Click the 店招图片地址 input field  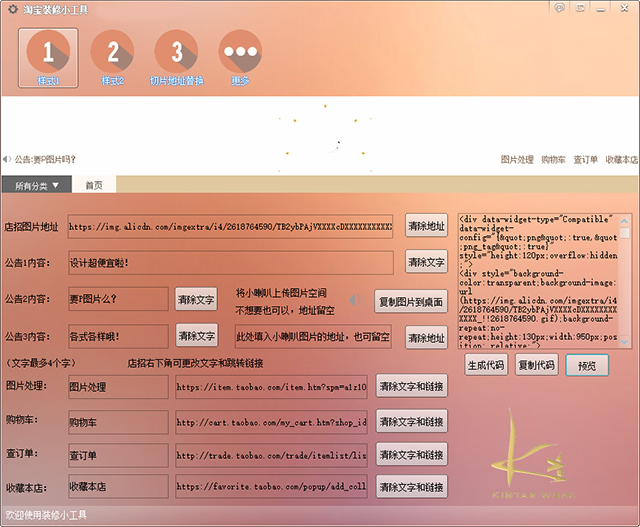pyautogui.click(x=231, y=227)
